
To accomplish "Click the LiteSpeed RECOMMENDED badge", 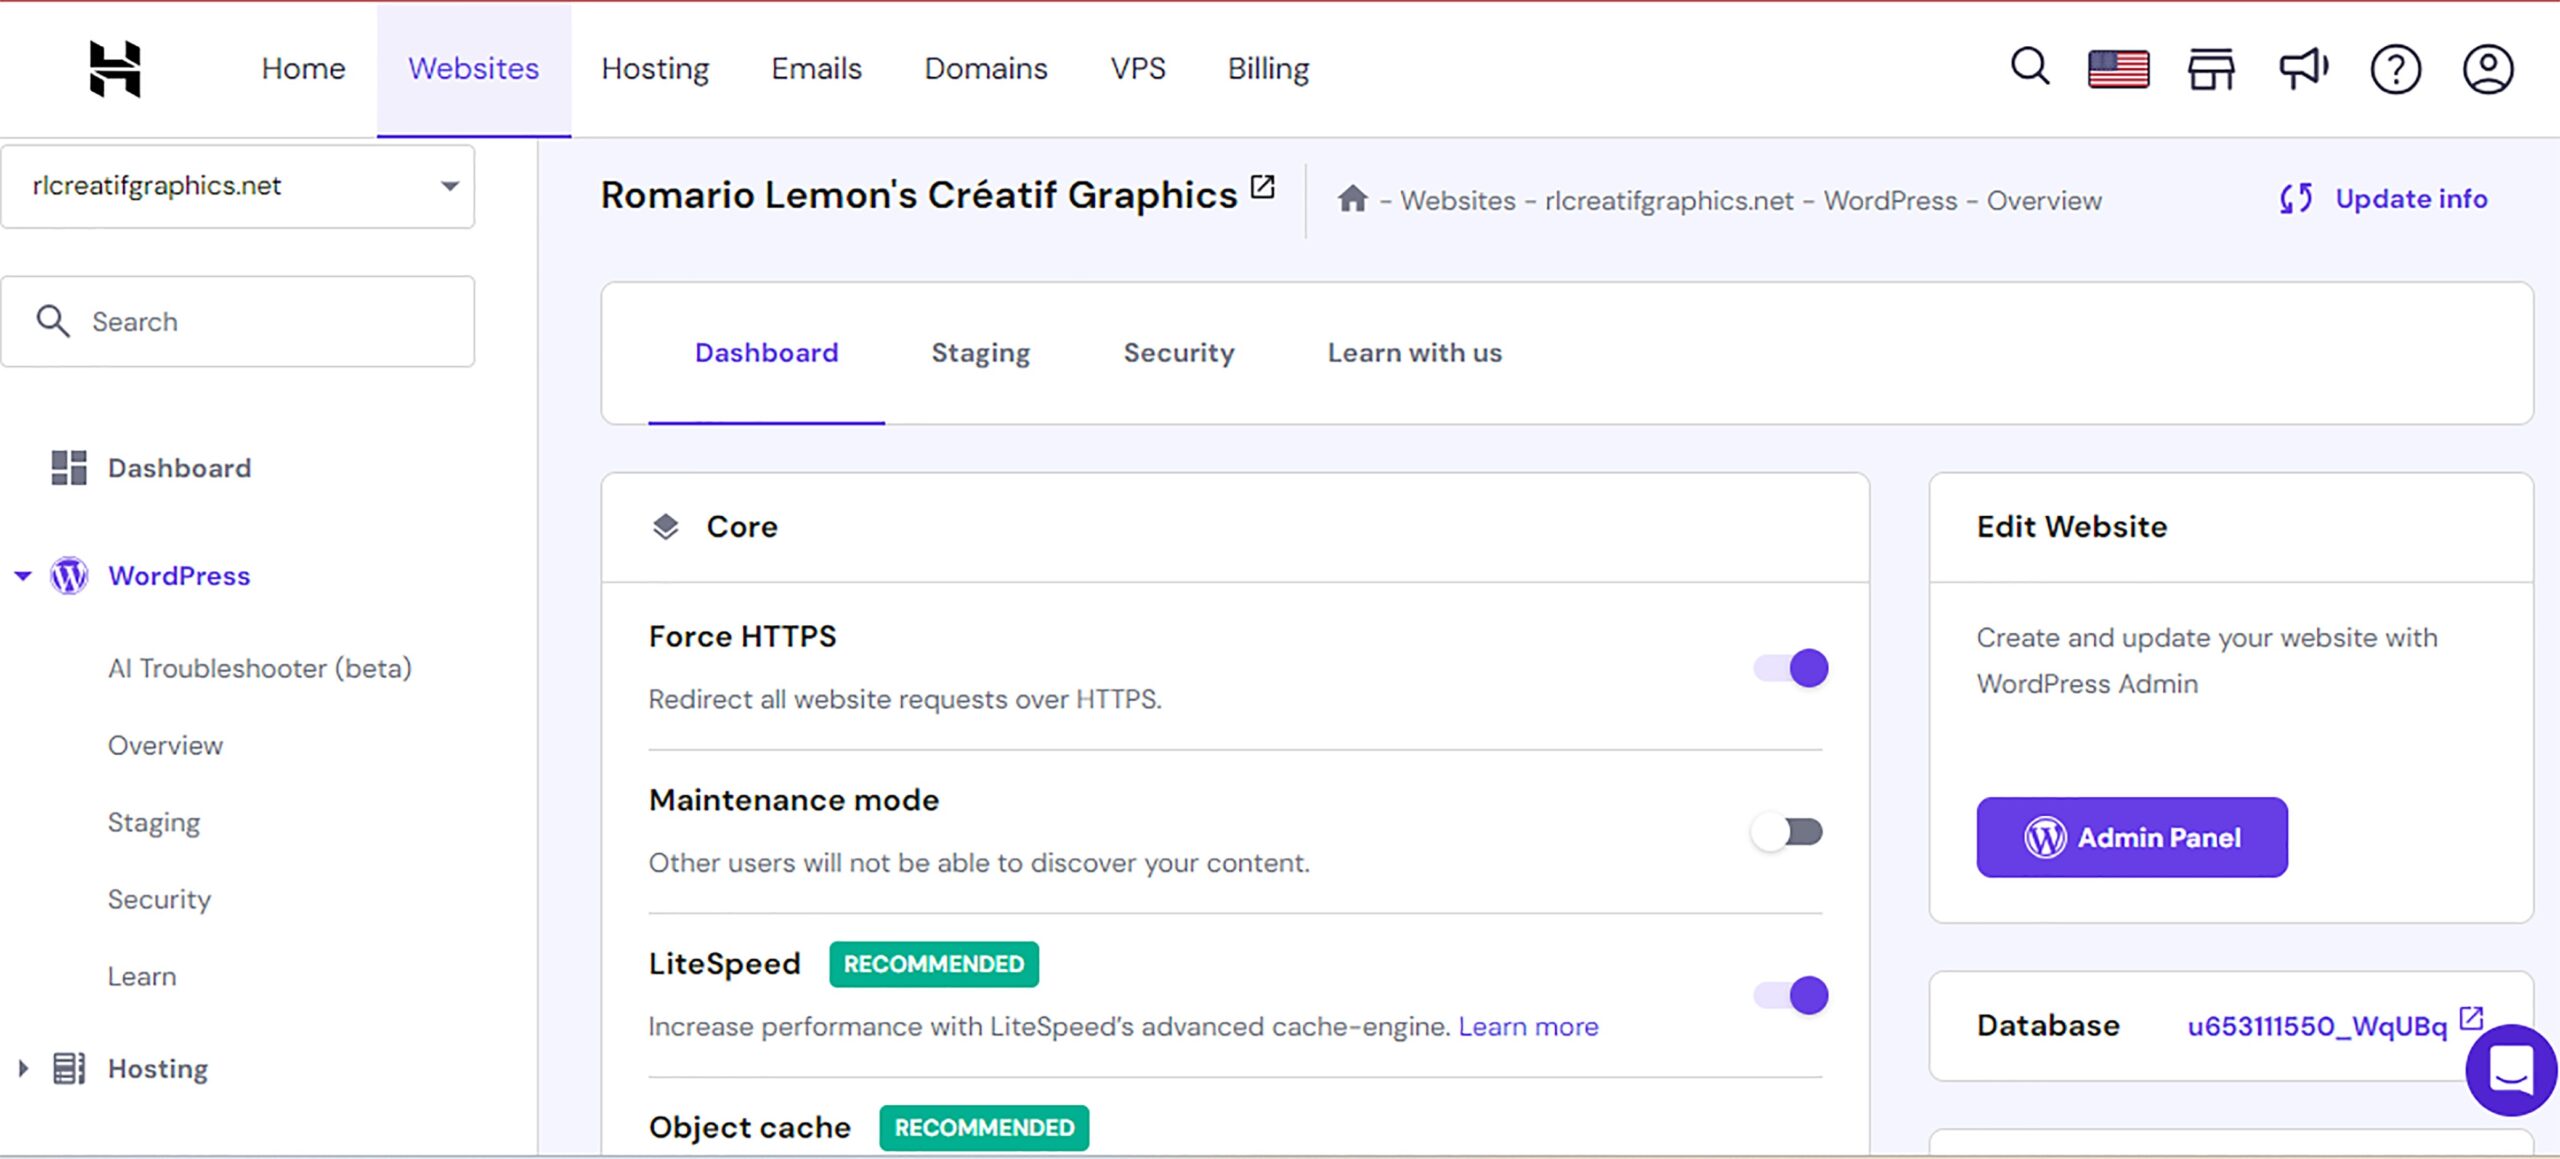I will click(933, 964).
